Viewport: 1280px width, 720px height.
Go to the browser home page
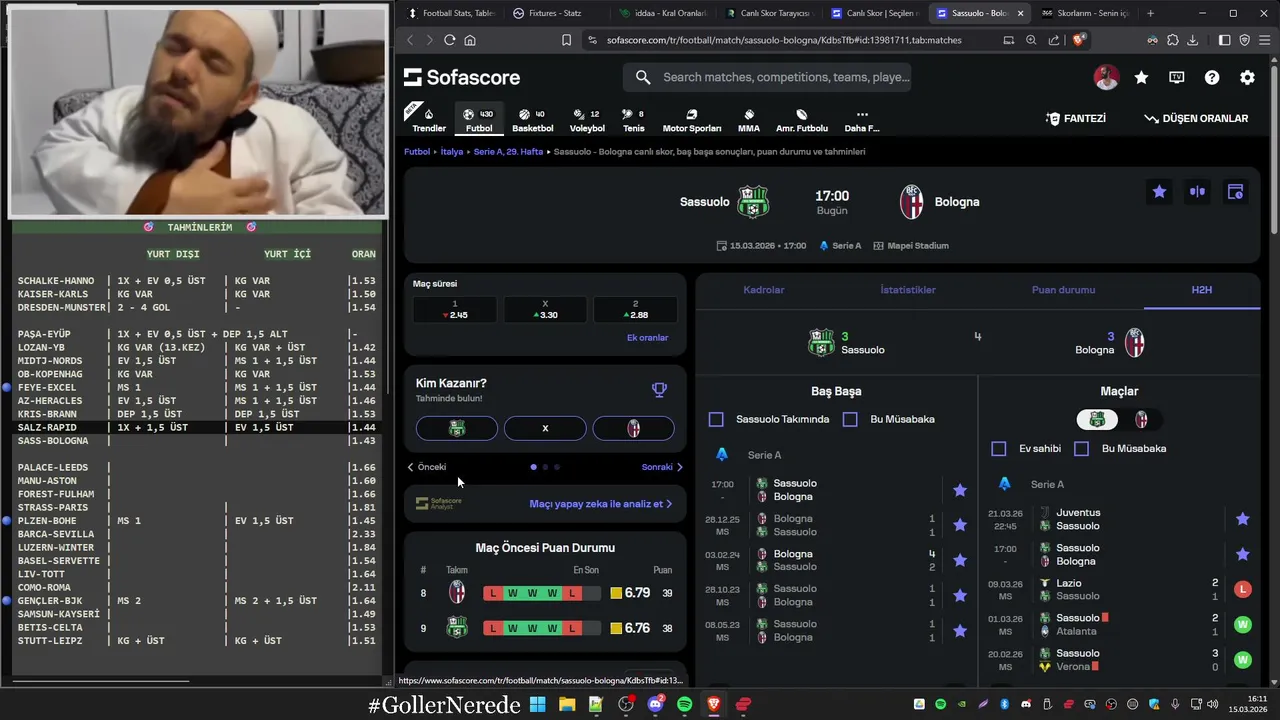pyautogui.click(x=470, y=40)
